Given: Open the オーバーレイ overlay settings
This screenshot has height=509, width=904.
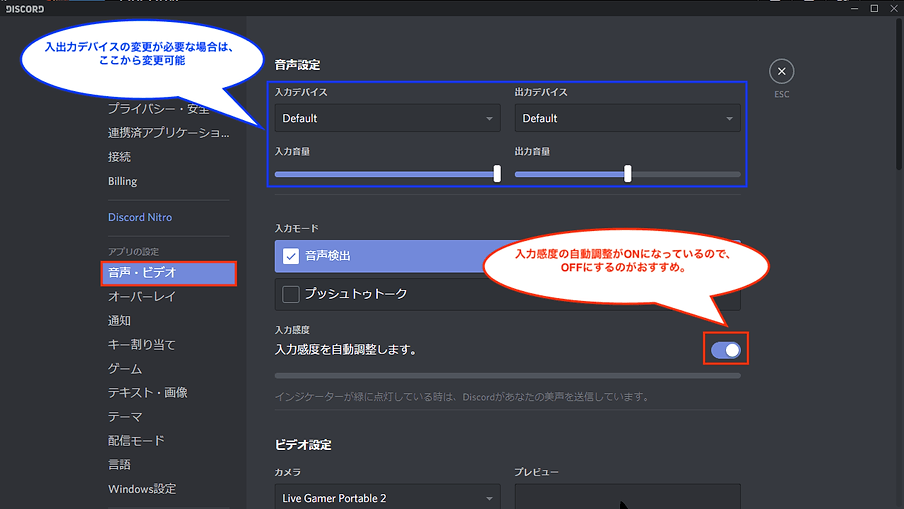Looking at the screenshot, I should coord(142,296).
